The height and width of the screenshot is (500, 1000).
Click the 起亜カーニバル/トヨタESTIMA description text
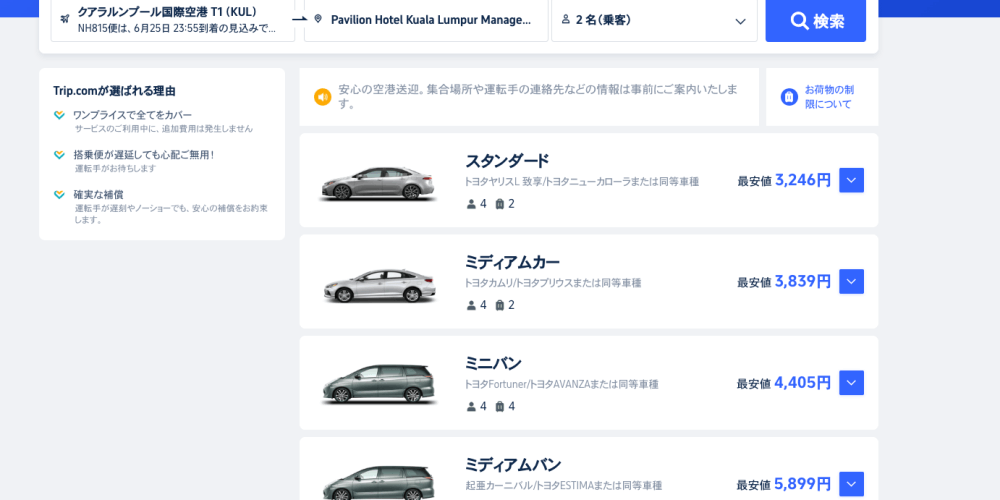coord(563,486)
